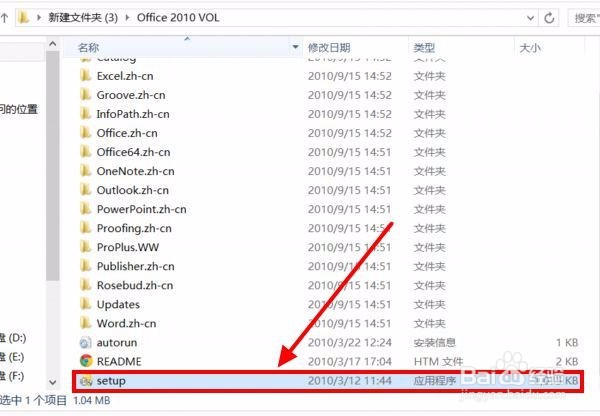Screen dimensions: 600x416
Task: Open the 名称 column filter dropdown
Action: [295, 47]
